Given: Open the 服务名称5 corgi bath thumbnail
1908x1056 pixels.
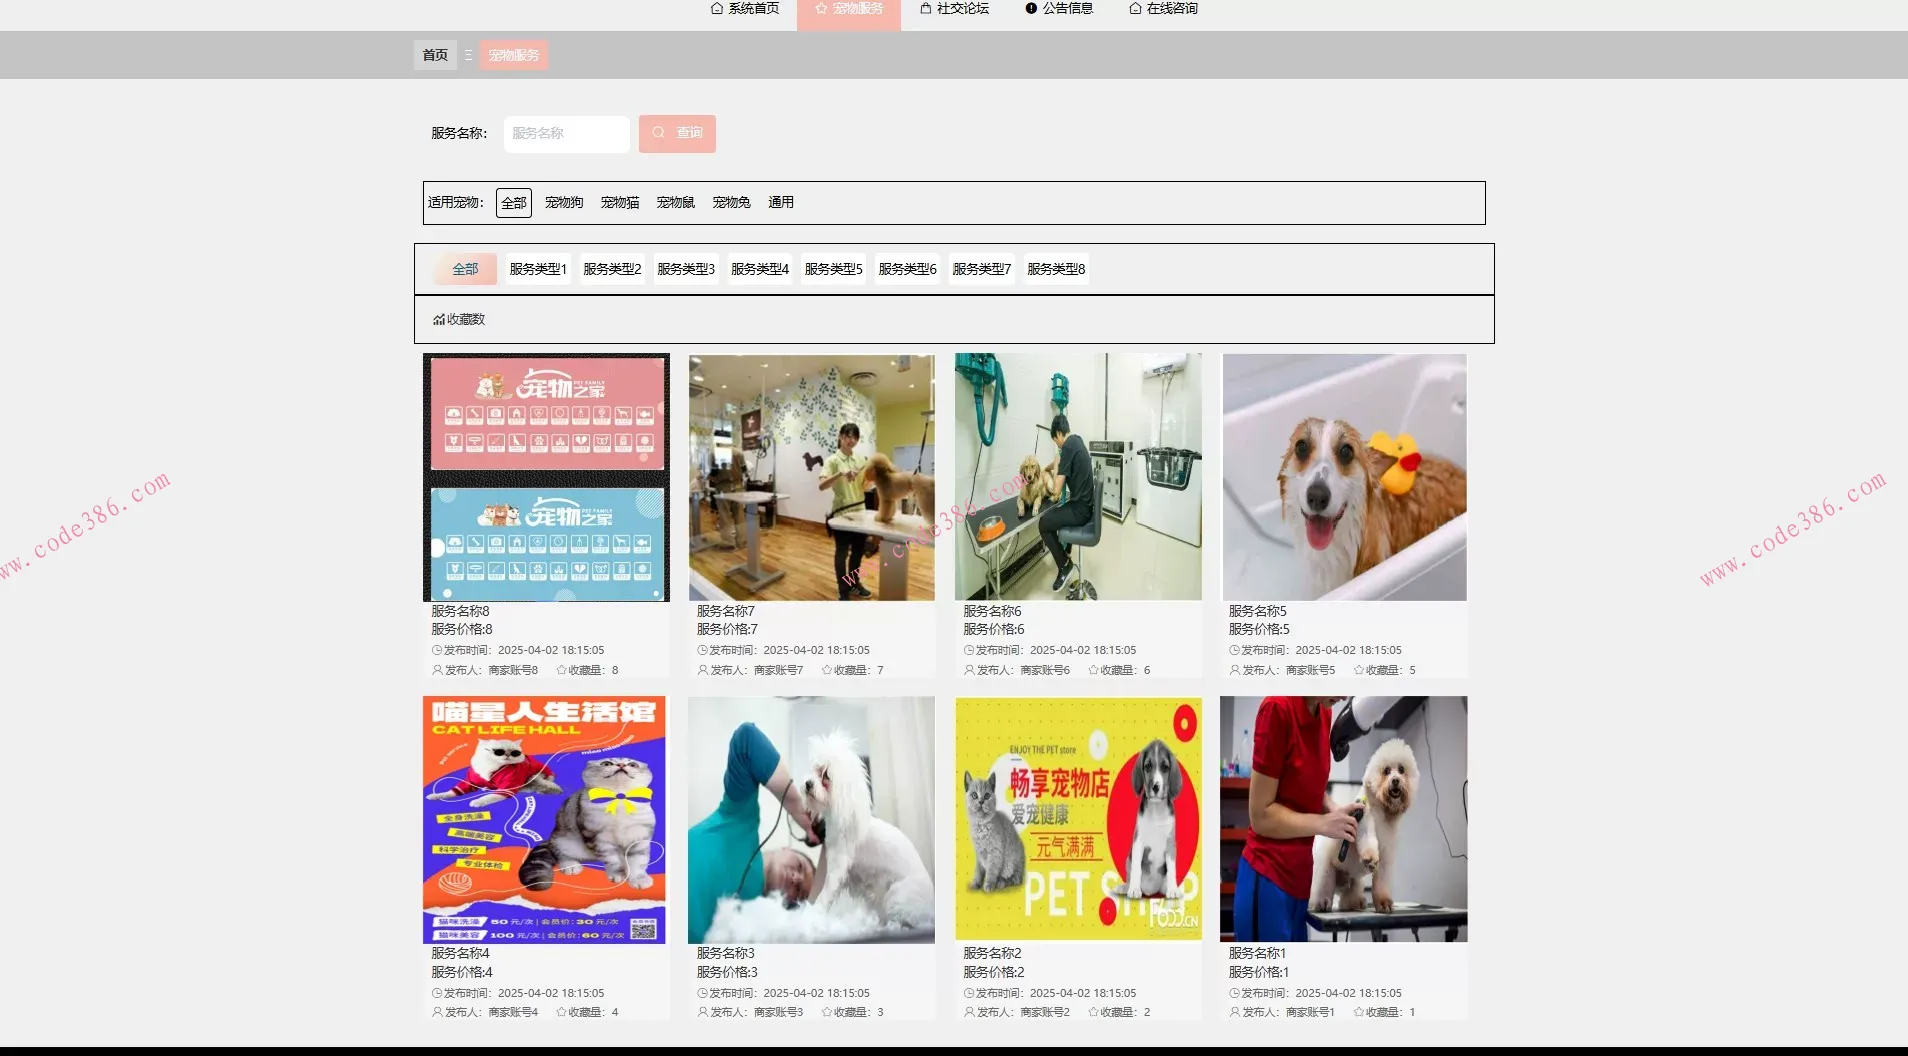Looking at the screenshot, I should point(1344,477).
